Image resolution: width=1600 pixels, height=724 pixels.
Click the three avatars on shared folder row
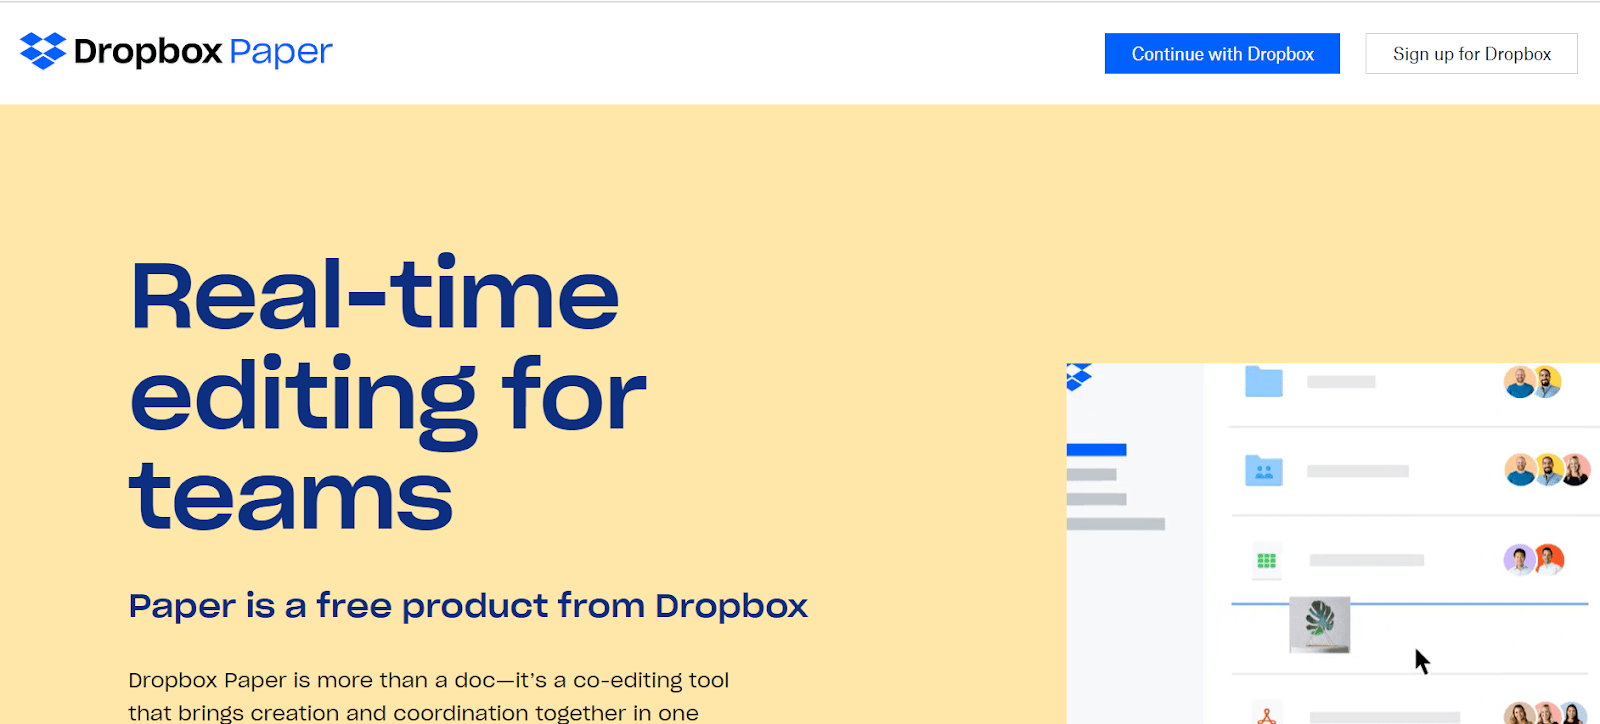(x=1547, y=470)
